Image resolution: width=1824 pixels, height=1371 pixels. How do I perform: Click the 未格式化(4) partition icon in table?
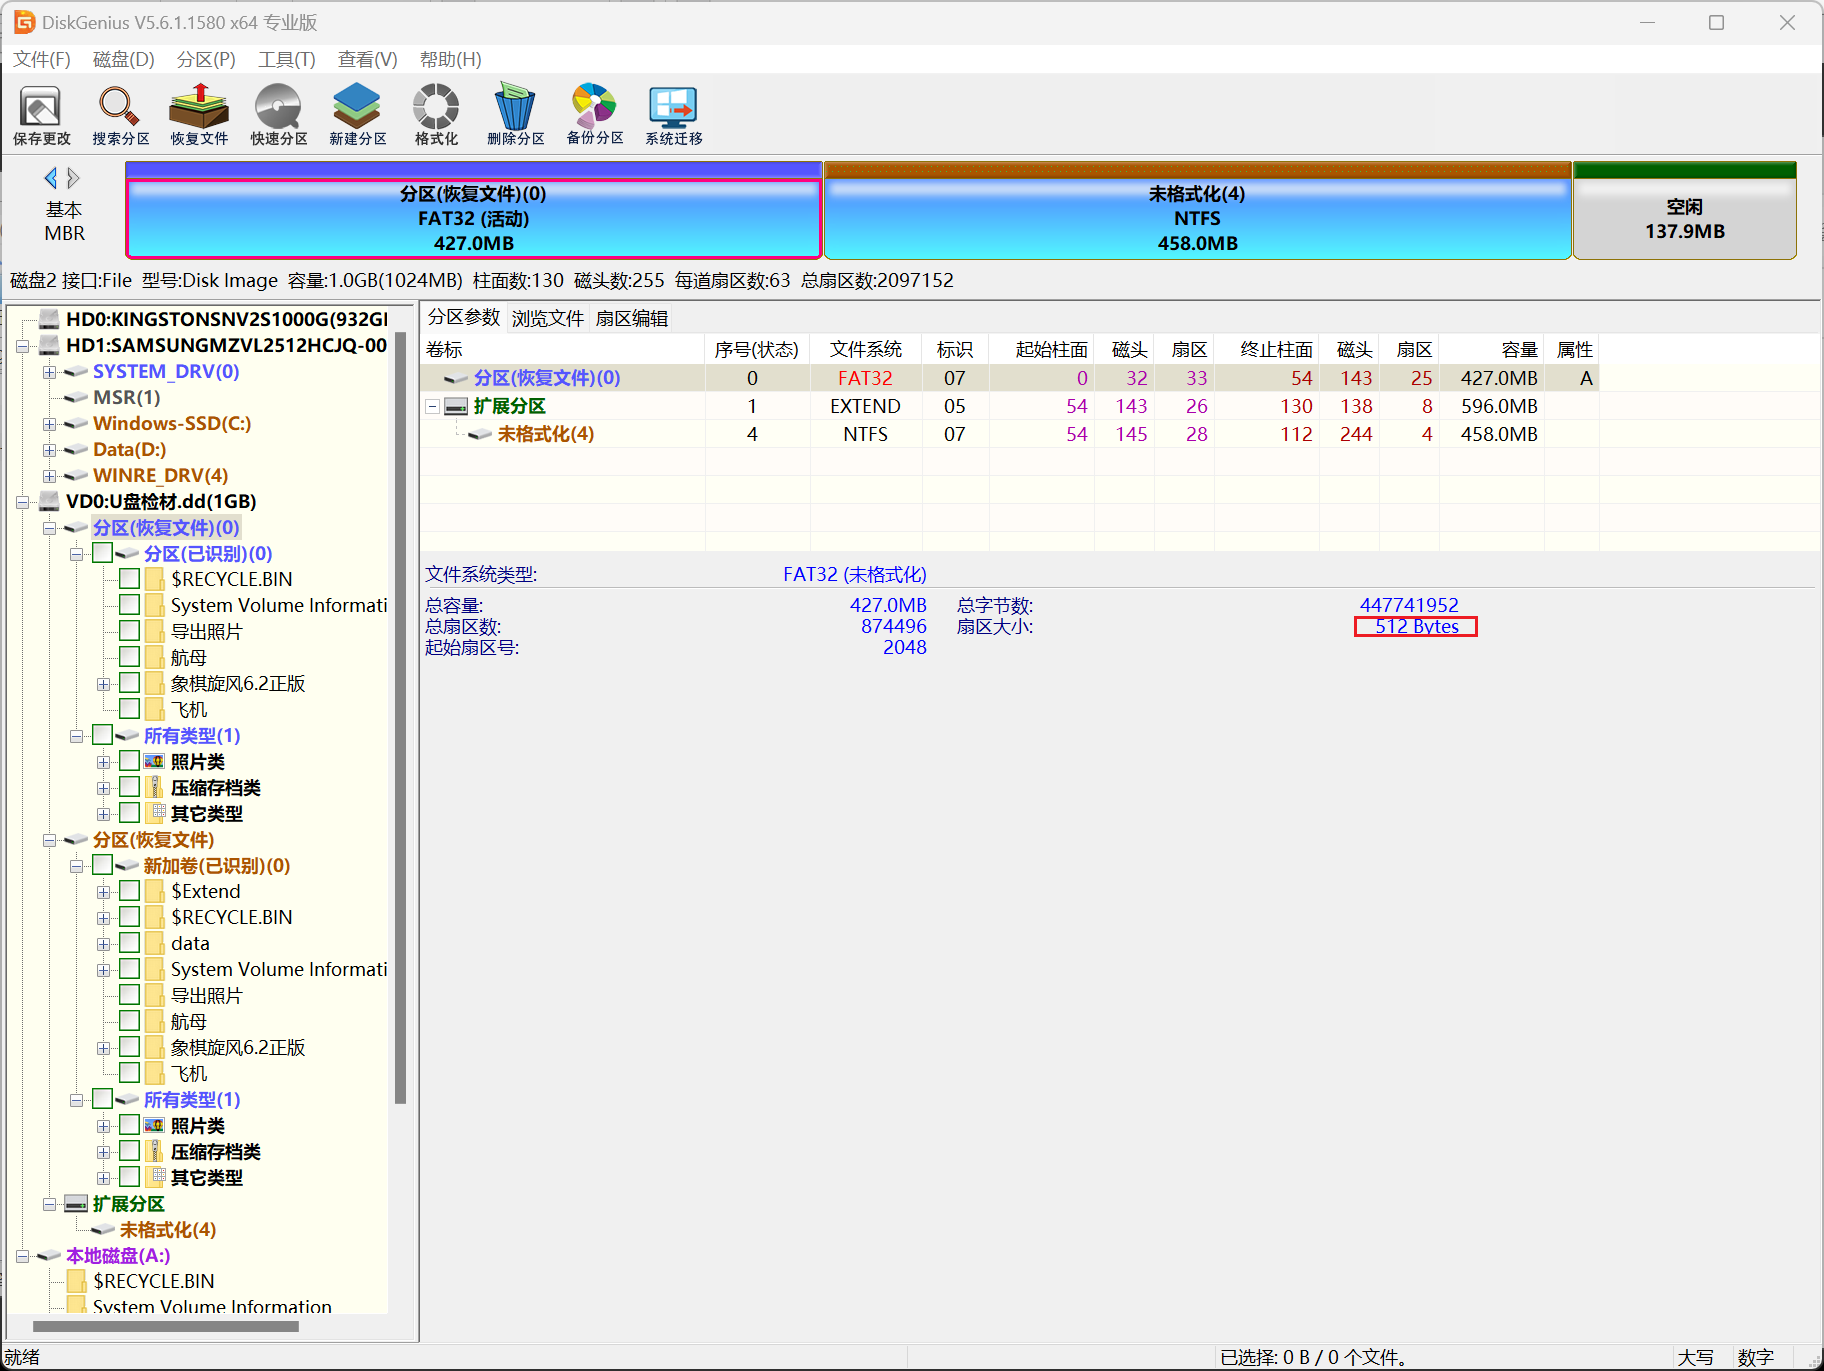pos(480,434)
